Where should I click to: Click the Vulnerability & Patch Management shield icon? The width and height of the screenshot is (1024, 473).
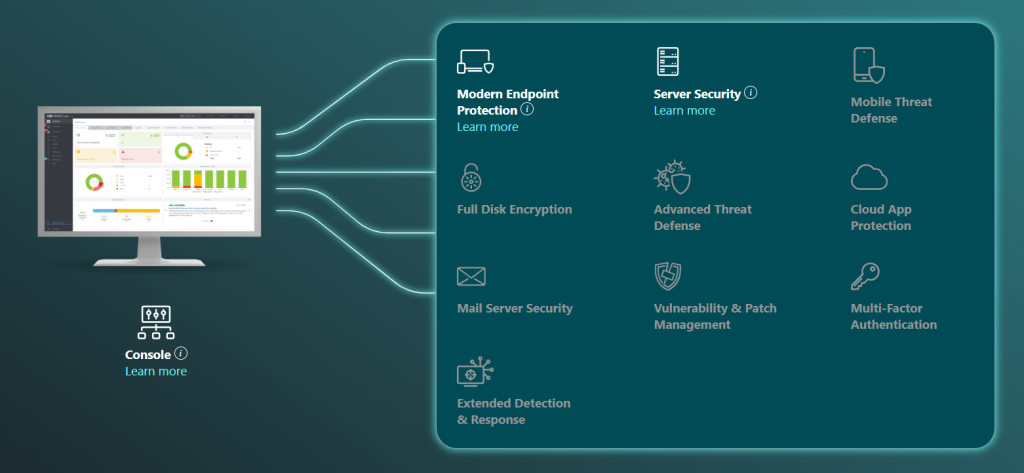click(x=669, y=277)
